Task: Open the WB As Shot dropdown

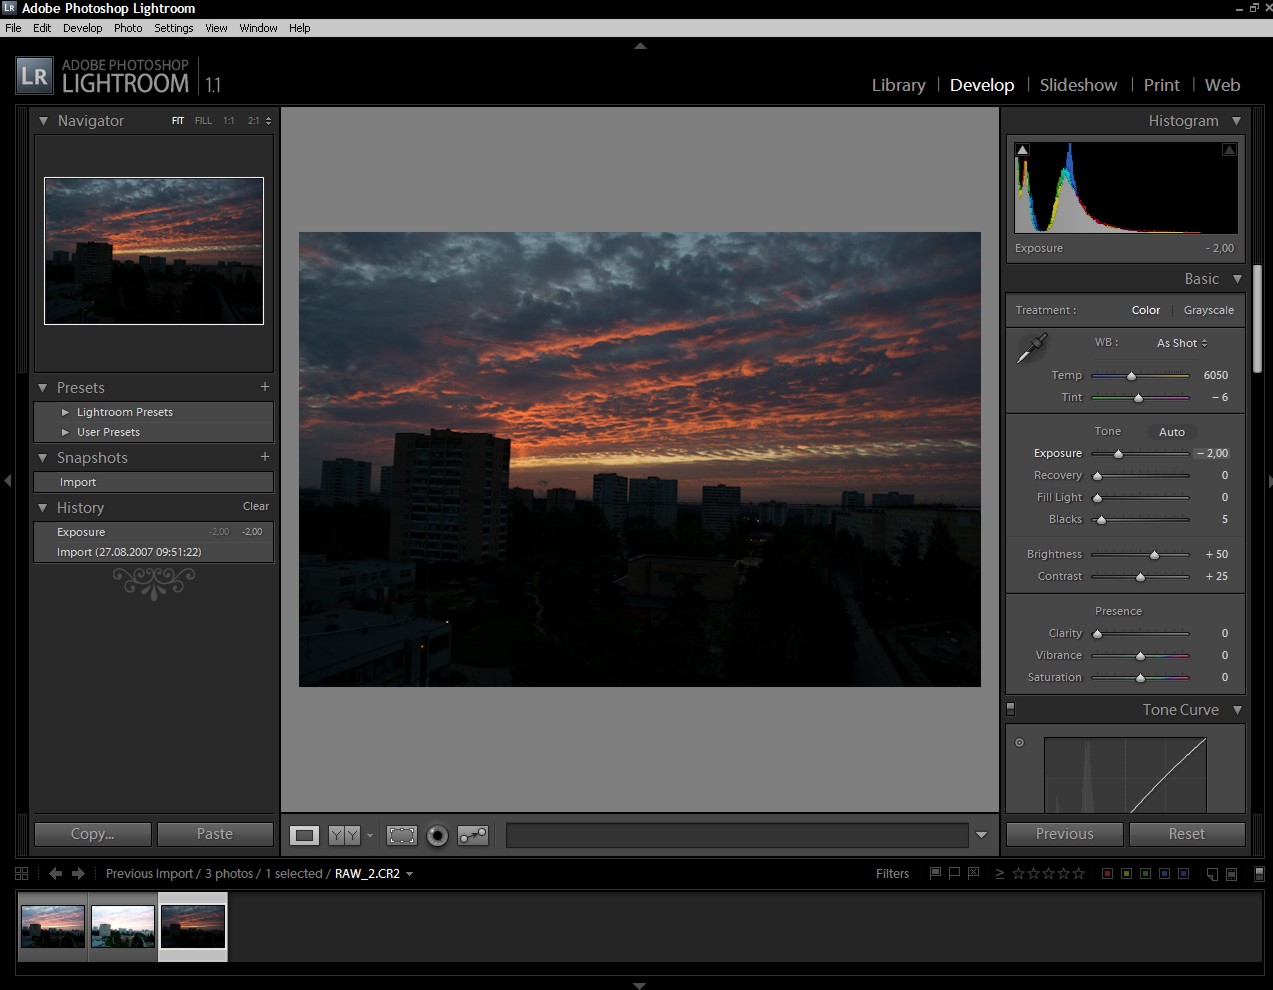Action: pyautogui.click(x=1181, y=343)
